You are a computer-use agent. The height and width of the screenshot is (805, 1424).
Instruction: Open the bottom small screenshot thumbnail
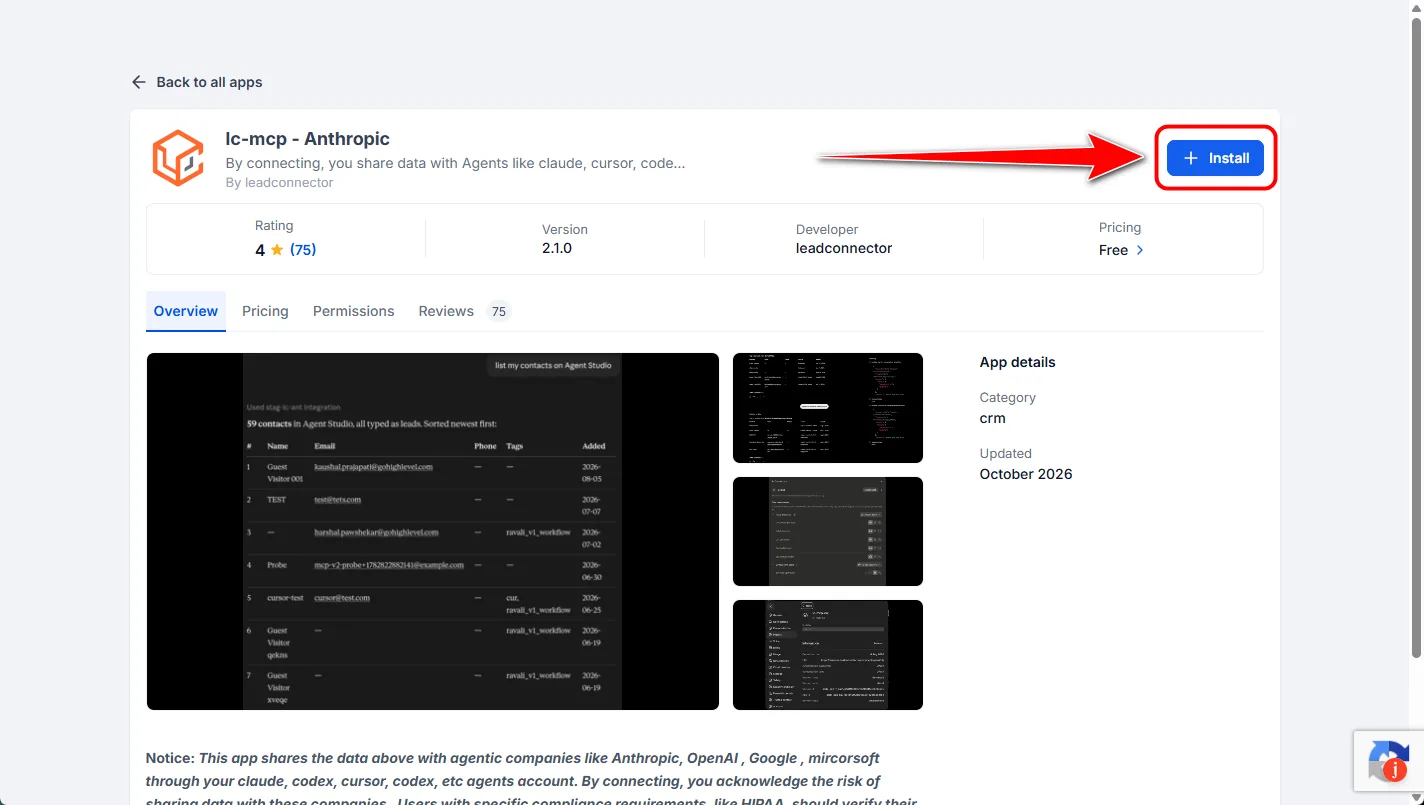[x=828, y=655]
